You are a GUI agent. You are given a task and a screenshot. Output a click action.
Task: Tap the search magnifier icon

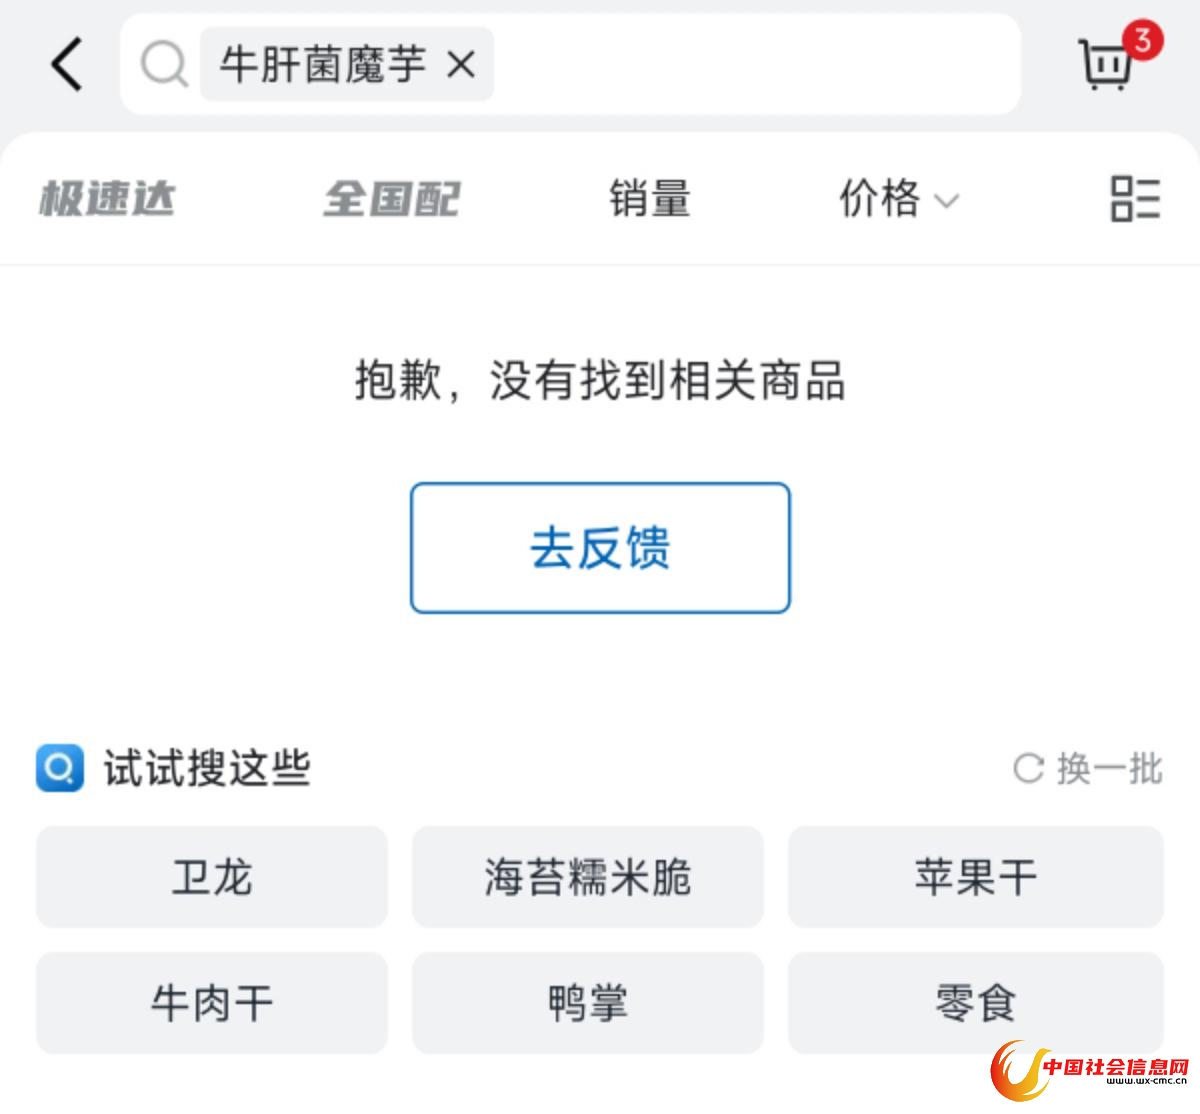pos(164,65)
